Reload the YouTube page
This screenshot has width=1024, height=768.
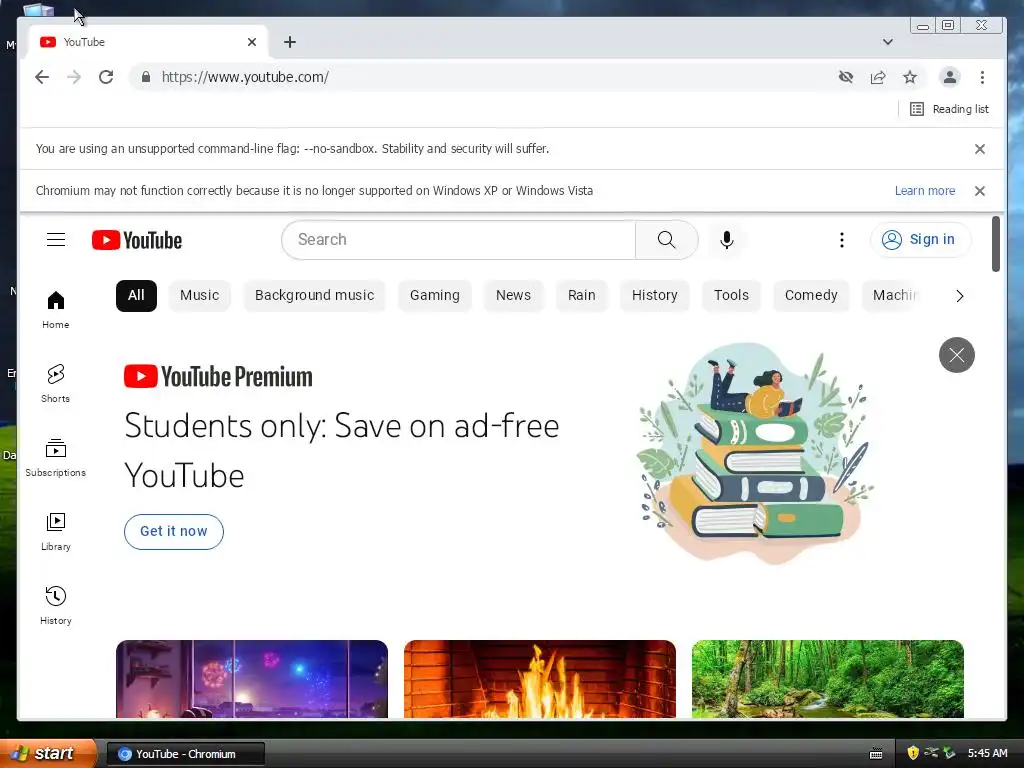click(106, 77)
